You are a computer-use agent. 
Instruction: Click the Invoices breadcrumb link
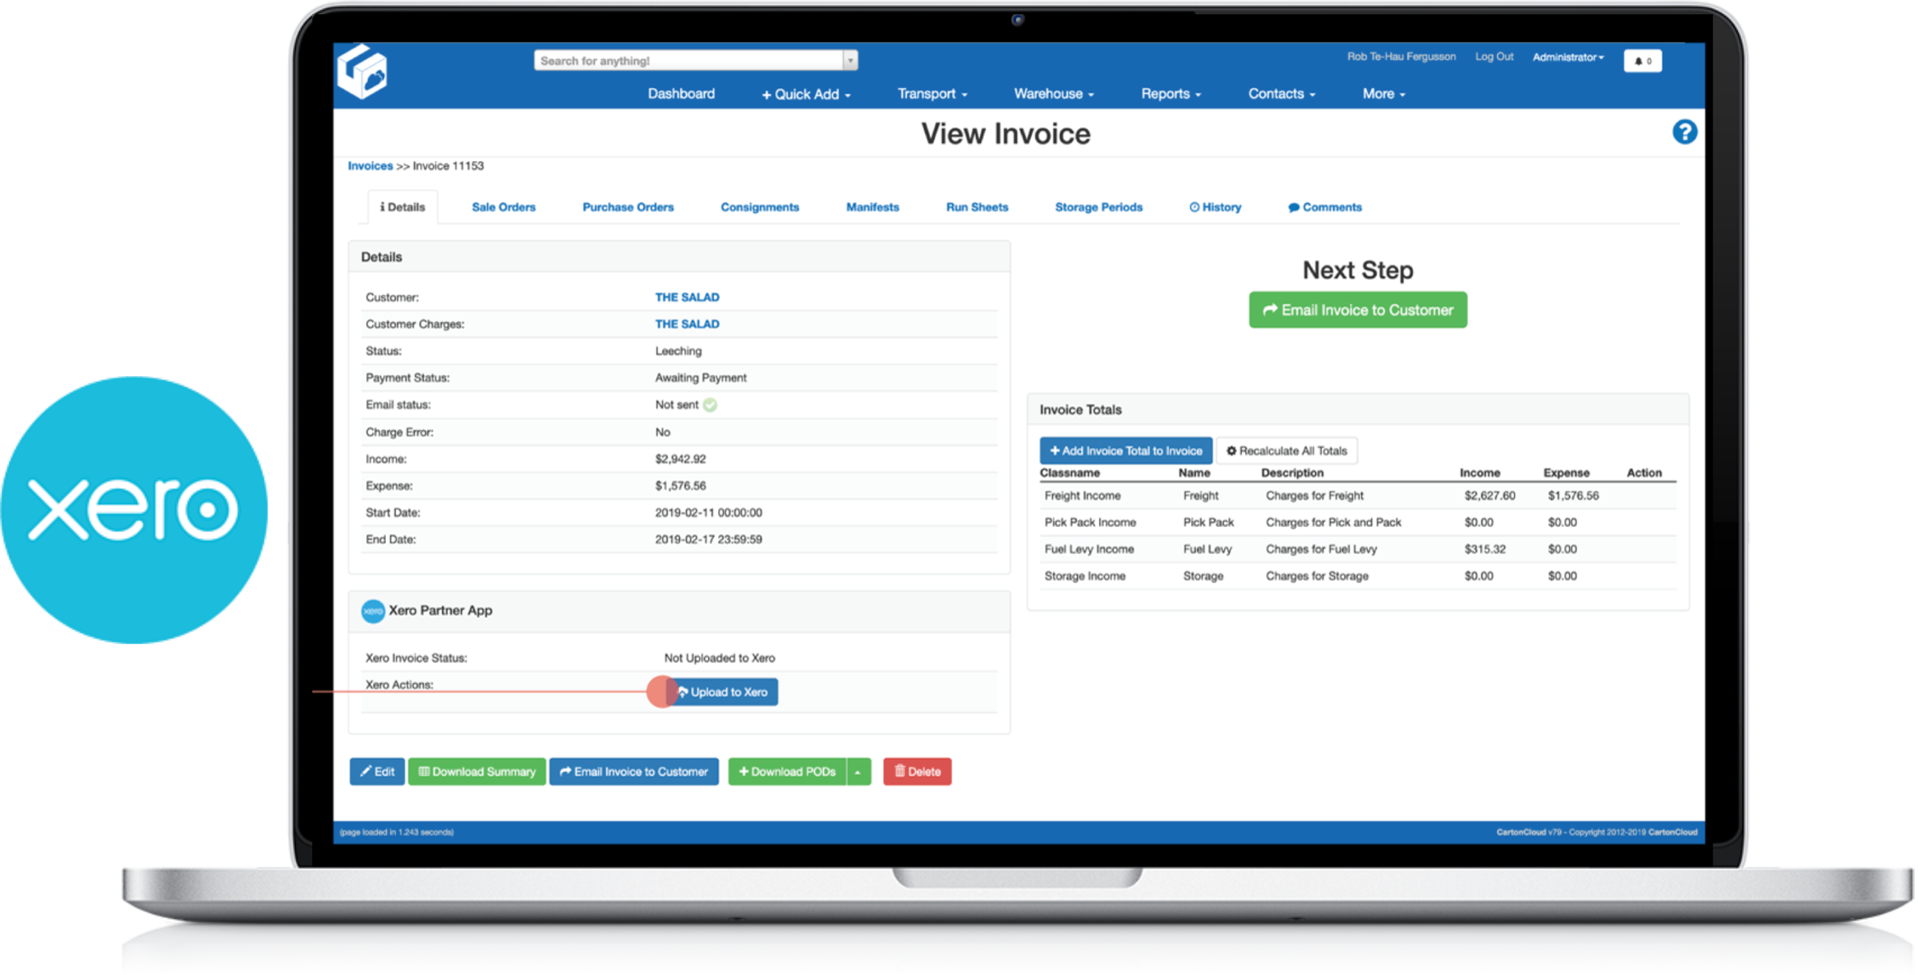click(370, 166)
